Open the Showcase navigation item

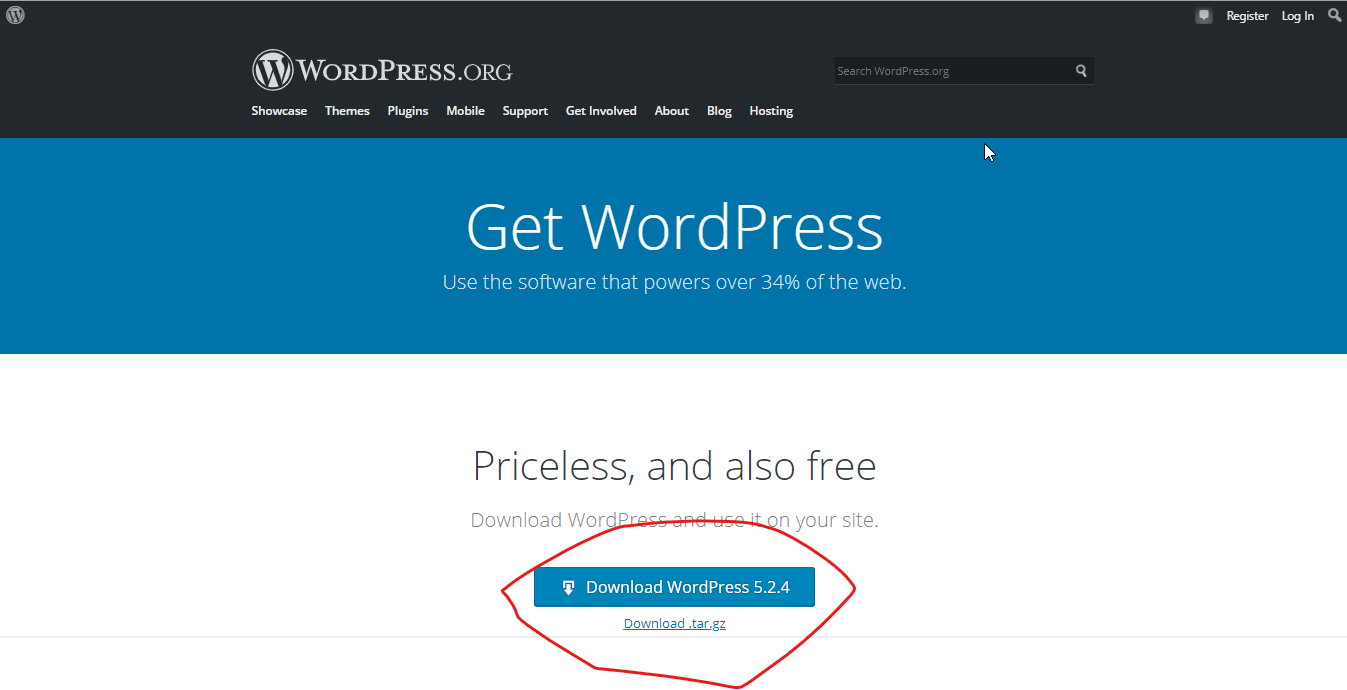pos(279,111)
